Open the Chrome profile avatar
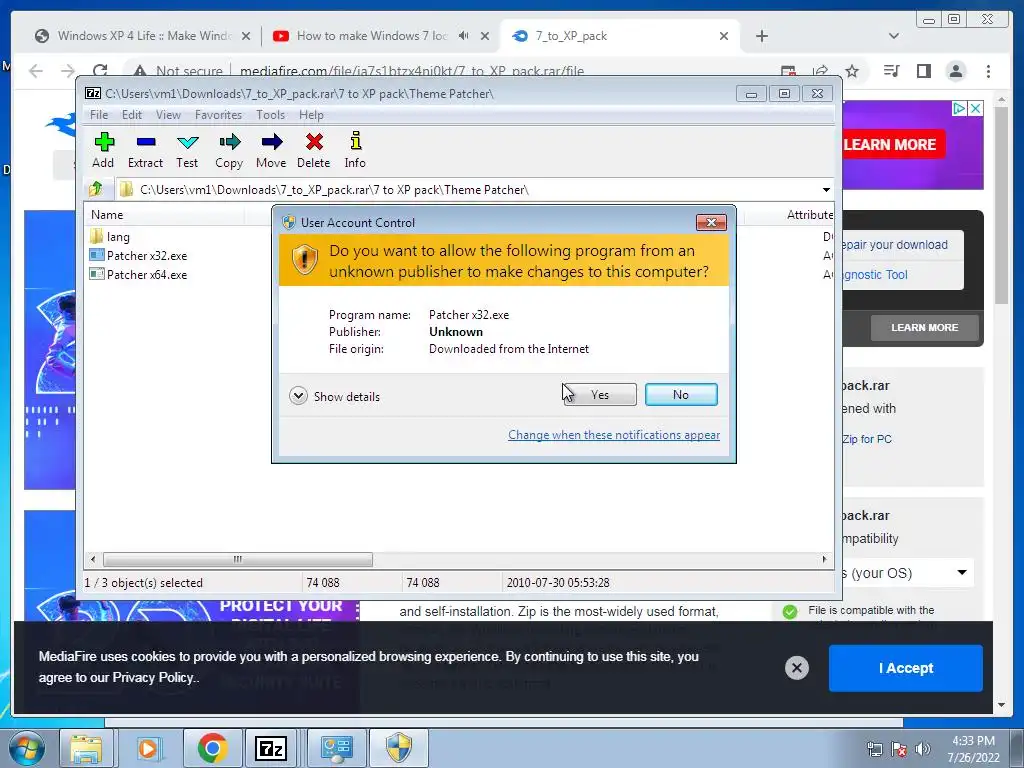 (x=955, y=71)
